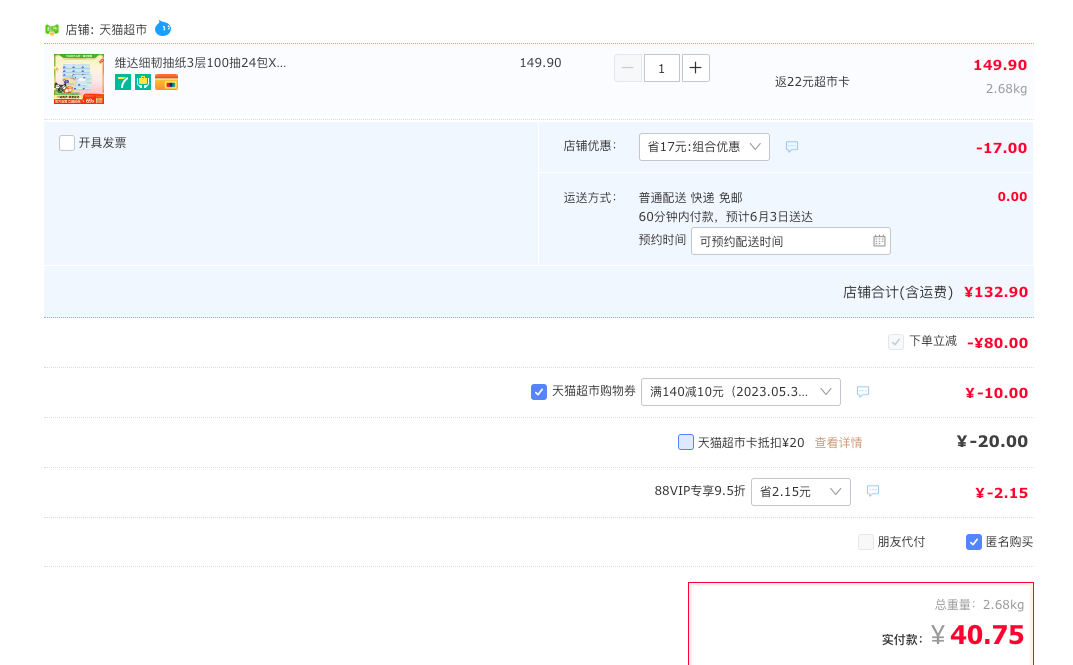The width and height of the screenshot is (1073, 665).
Task: Tick the 朋友代付 checkbox
Action: click(866, 542)
